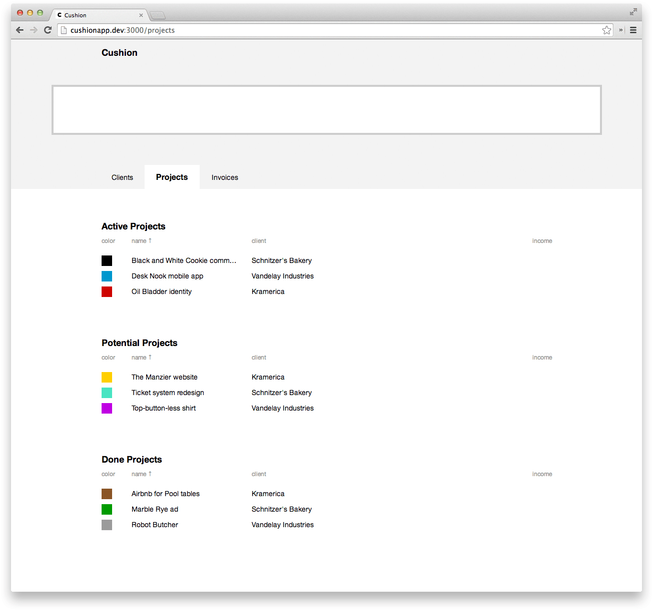The height and width of the screenshot is (610, 653).
Task: Bookmark this page with the star icon
Action: click(606, 30)
